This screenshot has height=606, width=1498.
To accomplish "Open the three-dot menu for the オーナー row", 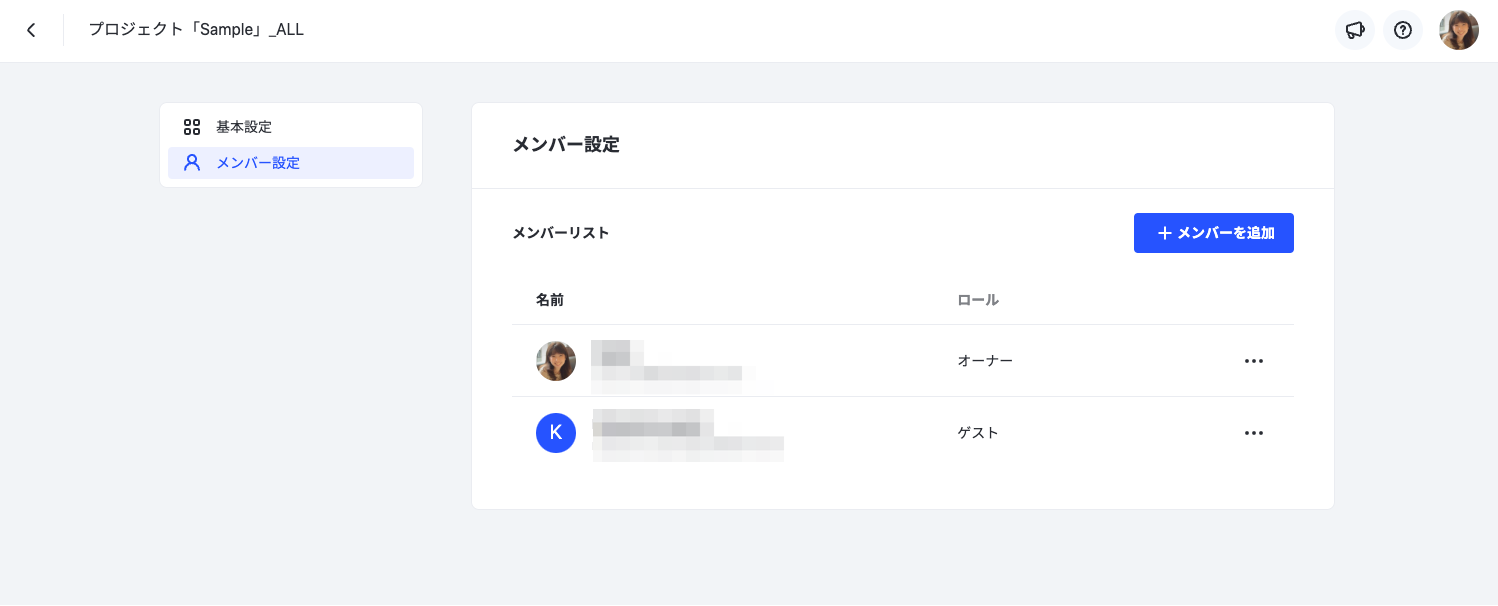I will tap(1254, 361).
